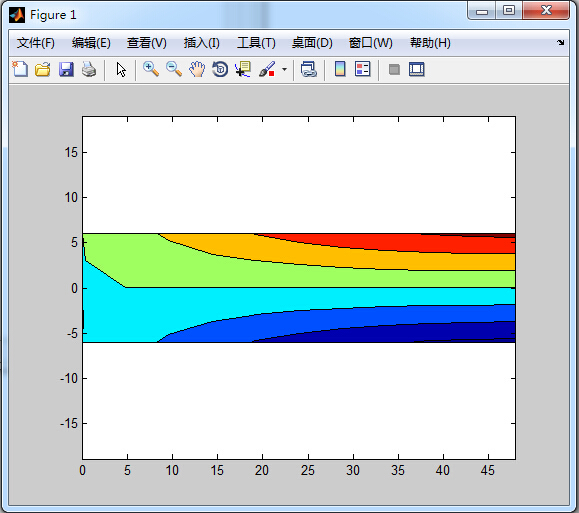Viewport: 579px width, 513px height.
Task: Open the 文件(F) menu
Action: pyautogui.click(x=36, y=43)
